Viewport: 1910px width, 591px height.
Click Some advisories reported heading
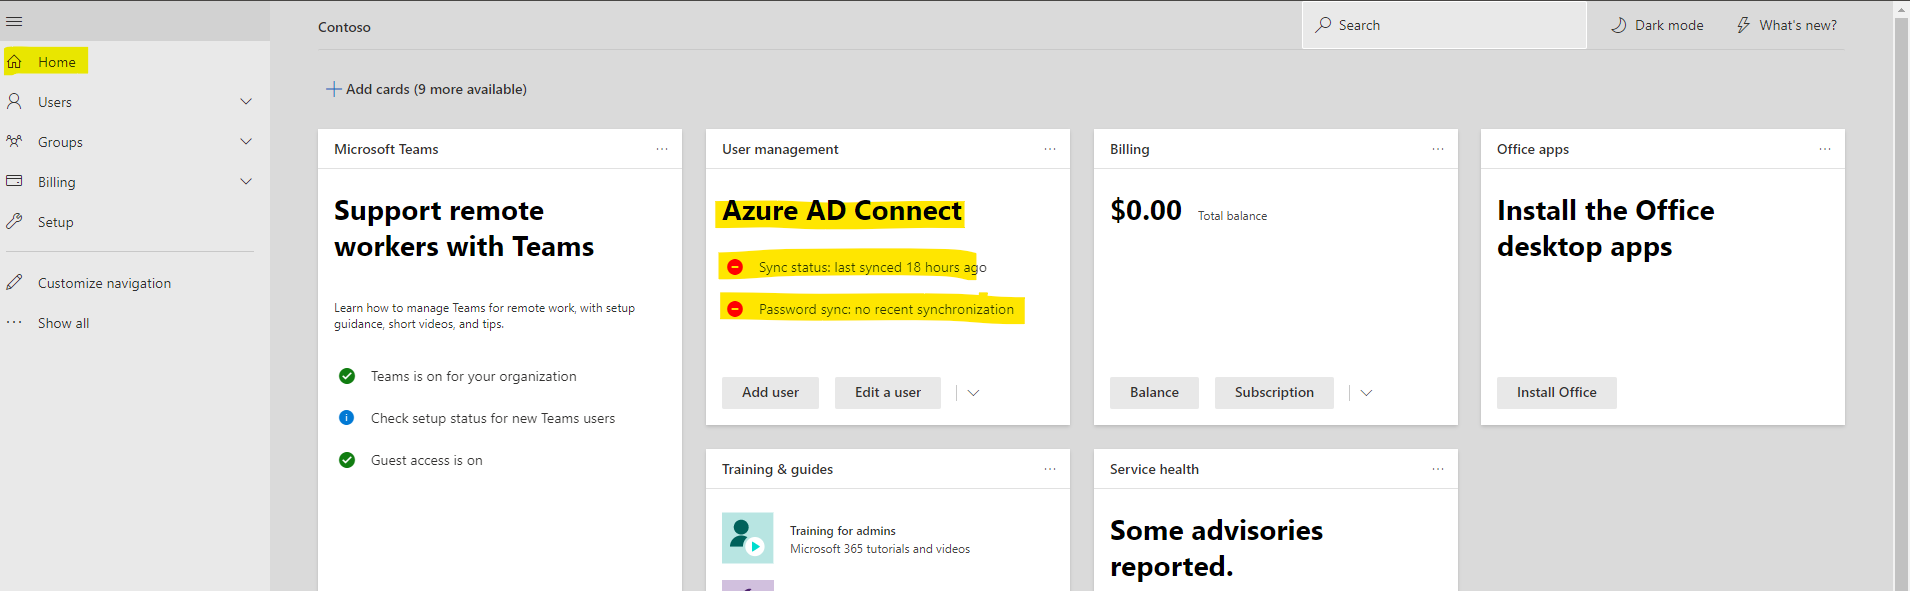point(1216,548)
